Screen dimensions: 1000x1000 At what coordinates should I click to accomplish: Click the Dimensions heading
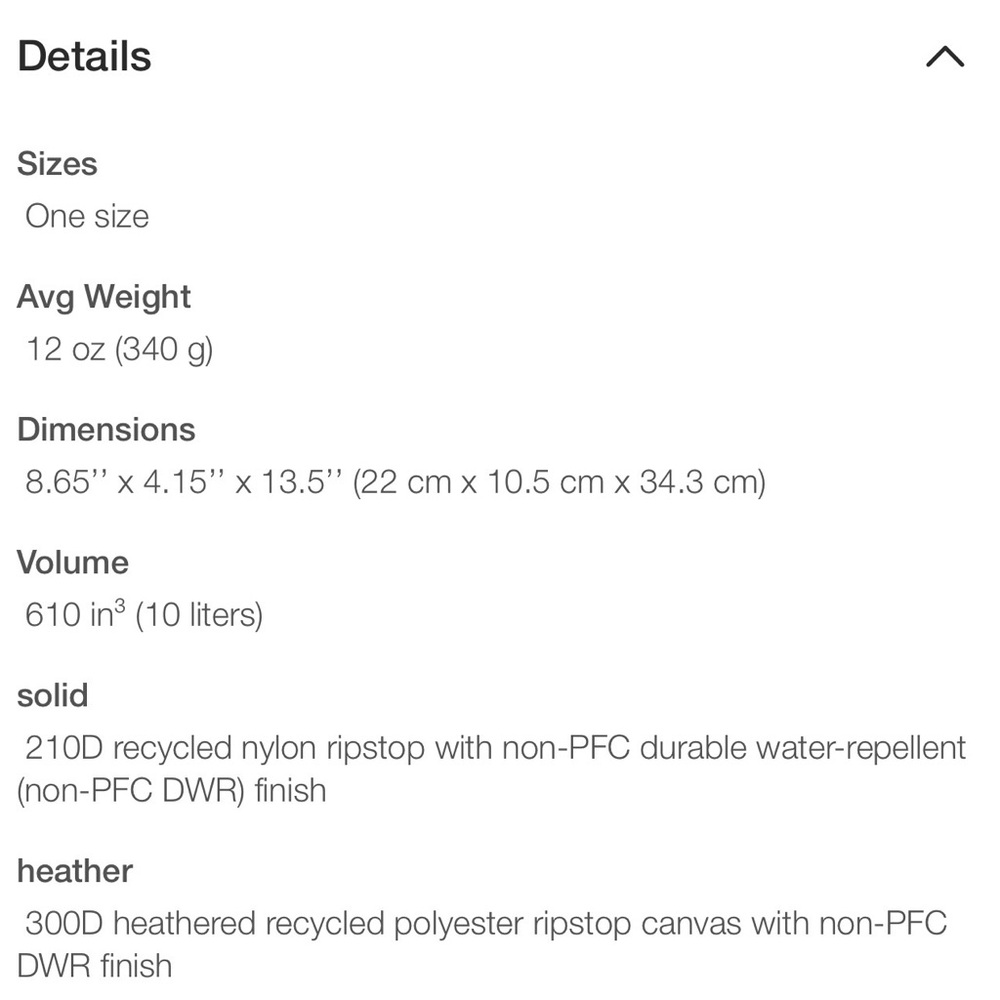point(106,429)
